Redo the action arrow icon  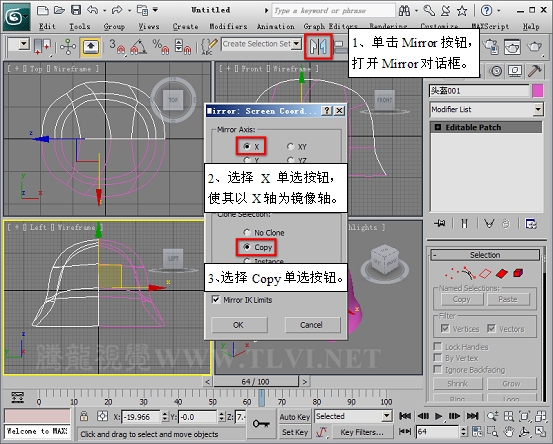(117, 10)
